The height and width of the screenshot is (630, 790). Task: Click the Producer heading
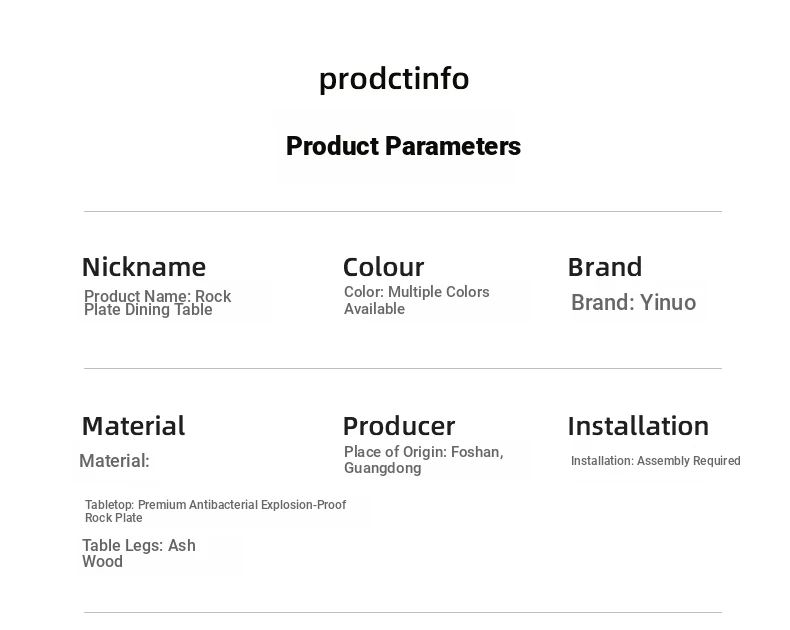(399, 426)
